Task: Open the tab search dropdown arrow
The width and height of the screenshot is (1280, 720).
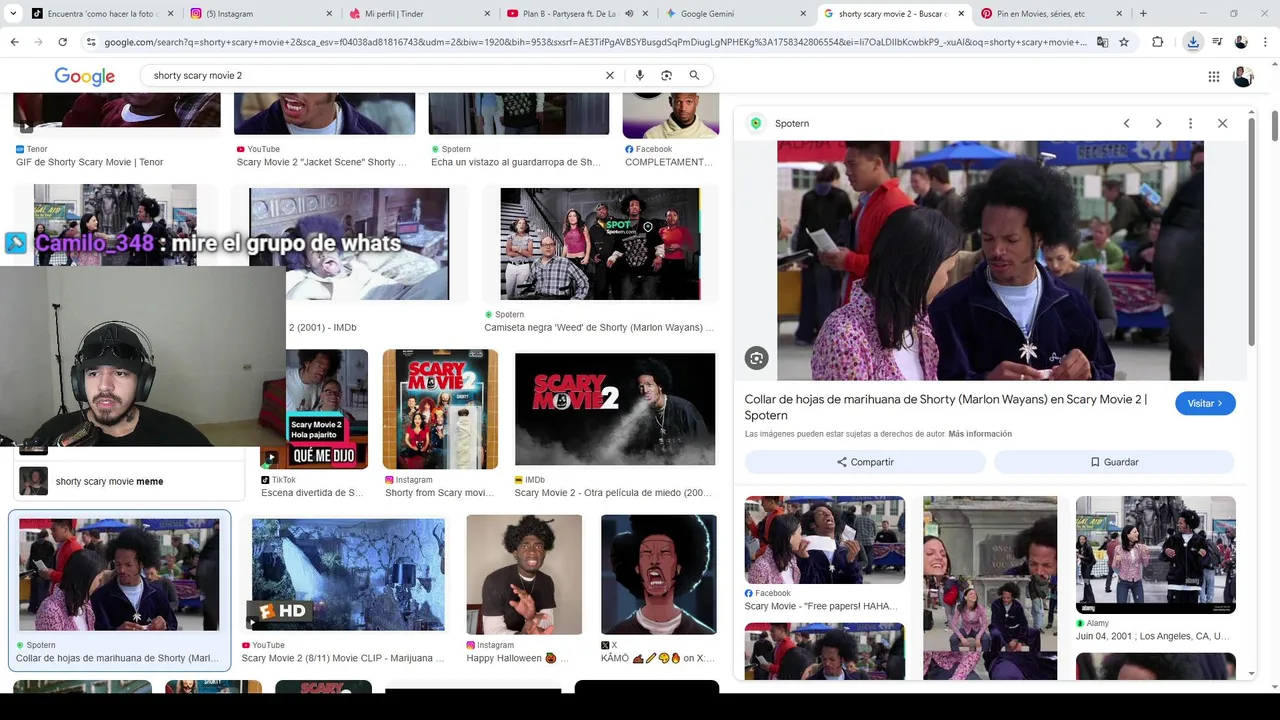Action: (14, 13)
